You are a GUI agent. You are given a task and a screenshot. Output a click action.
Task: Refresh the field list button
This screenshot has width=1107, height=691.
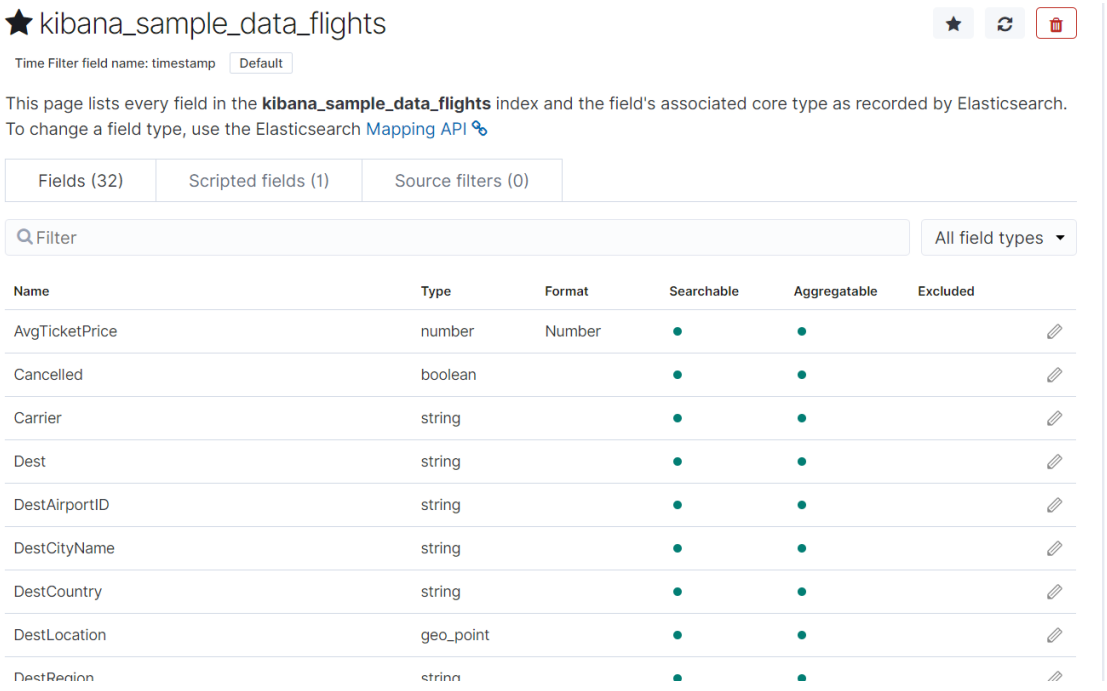(x=1004, y=24)
